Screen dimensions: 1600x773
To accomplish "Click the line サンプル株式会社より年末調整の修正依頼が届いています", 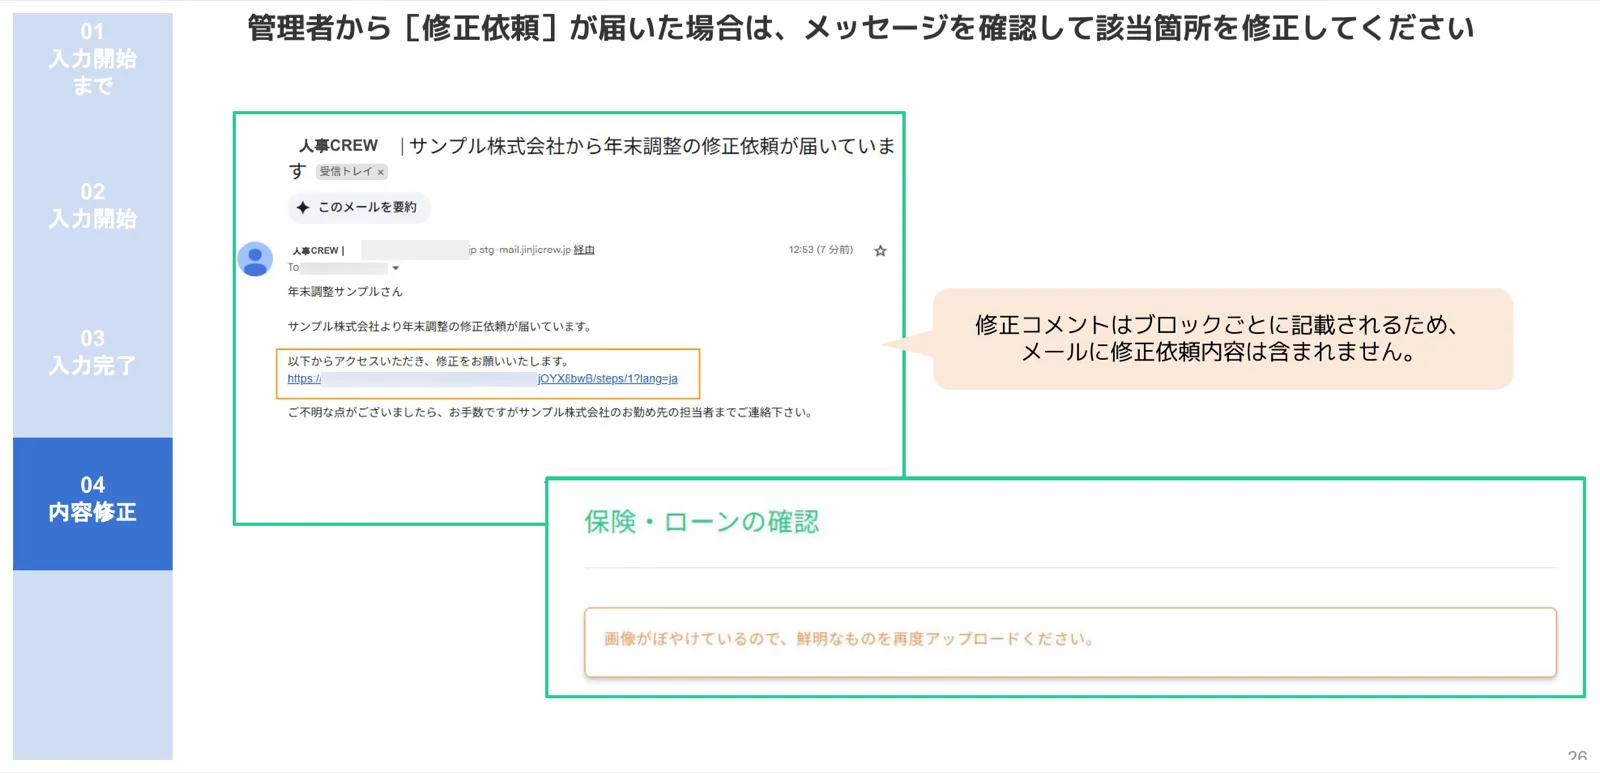I will pyautogui.click(x=441, y=326).
